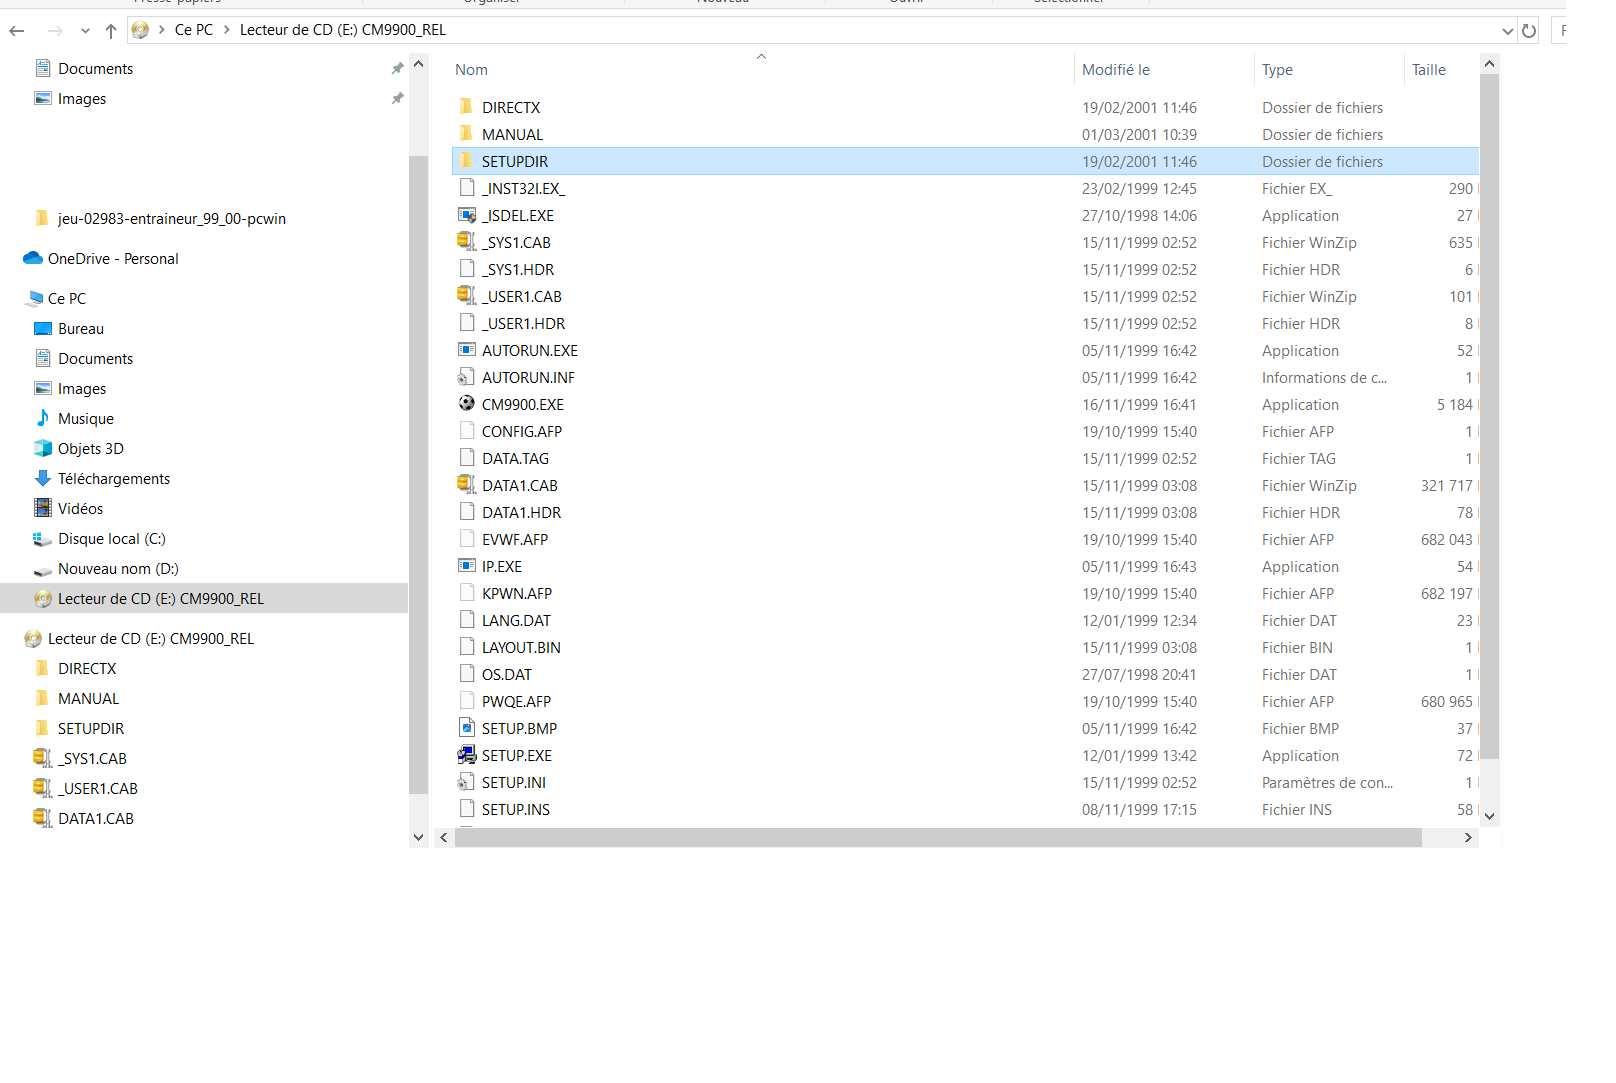Select highlighted Lecteur de CD (E:) under Ce PC

(x=204, y=599)
